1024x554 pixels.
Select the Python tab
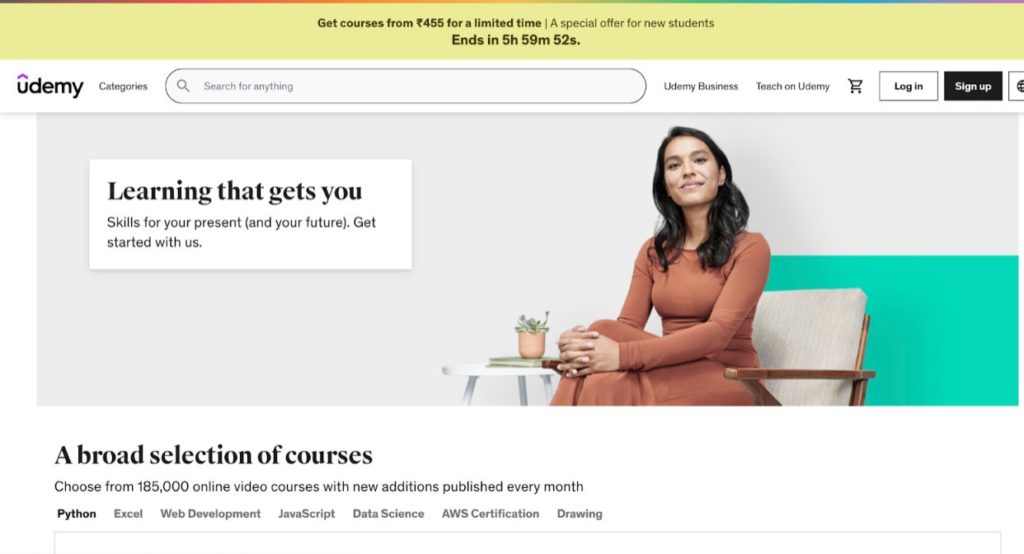coord(76,513)
